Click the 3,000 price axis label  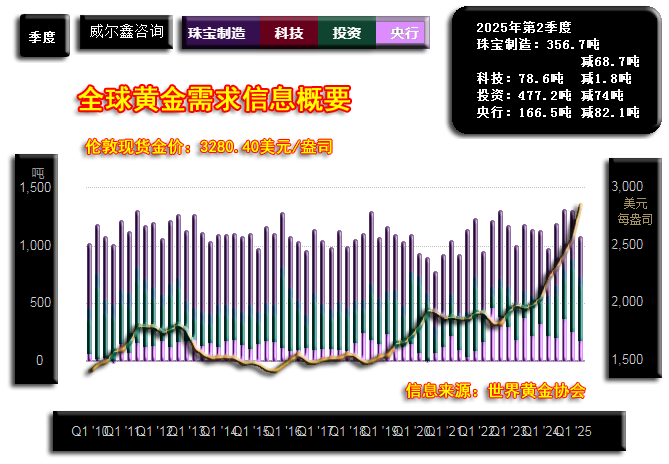pos(627,186)
